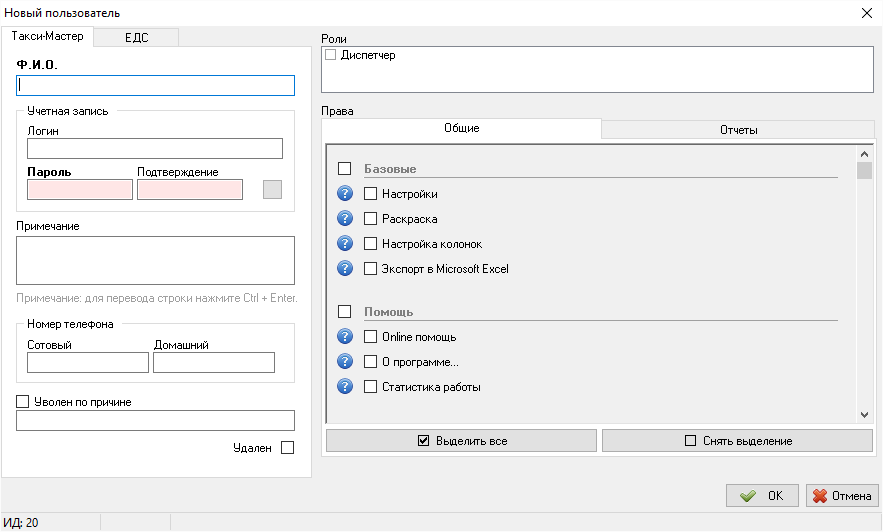Click help icon next to Настройки
The image size is (883, 532).
pos(346,194)
